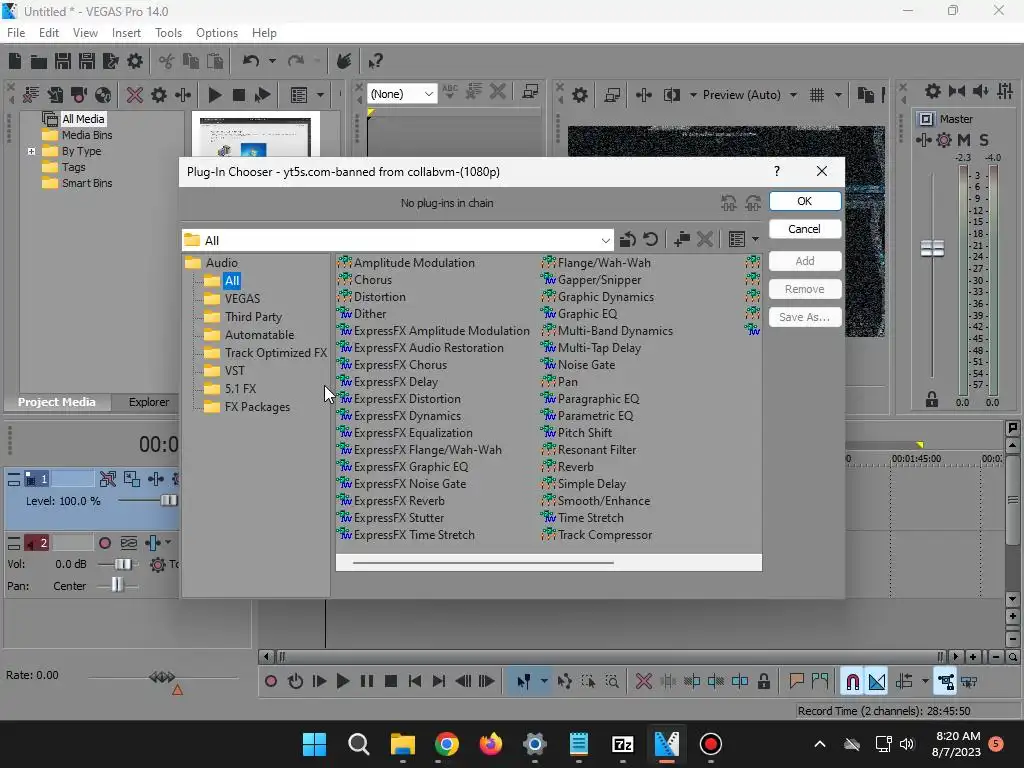Screen dimensions: 1024x768
Task: Open the Insert menu
Action: click(126, 33)
